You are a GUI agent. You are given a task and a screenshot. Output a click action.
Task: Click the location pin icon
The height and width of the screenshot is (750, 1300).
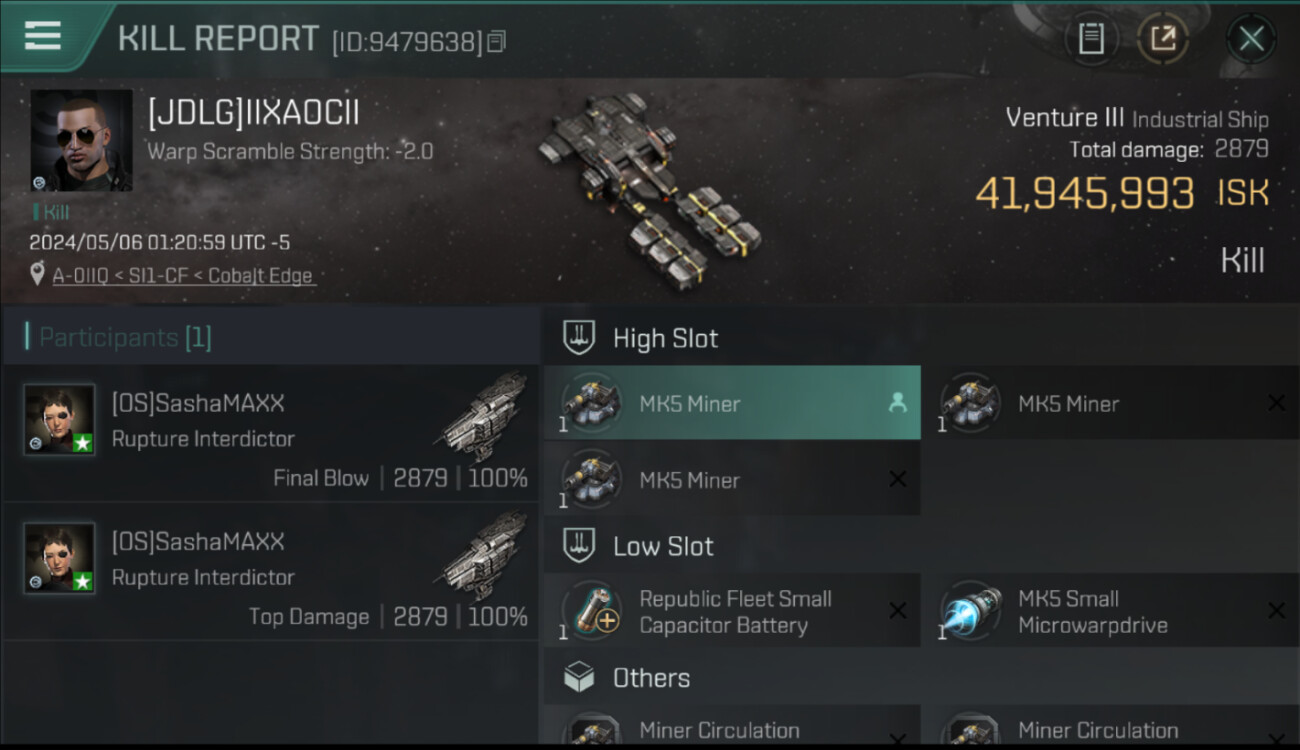tap(38, 275)
